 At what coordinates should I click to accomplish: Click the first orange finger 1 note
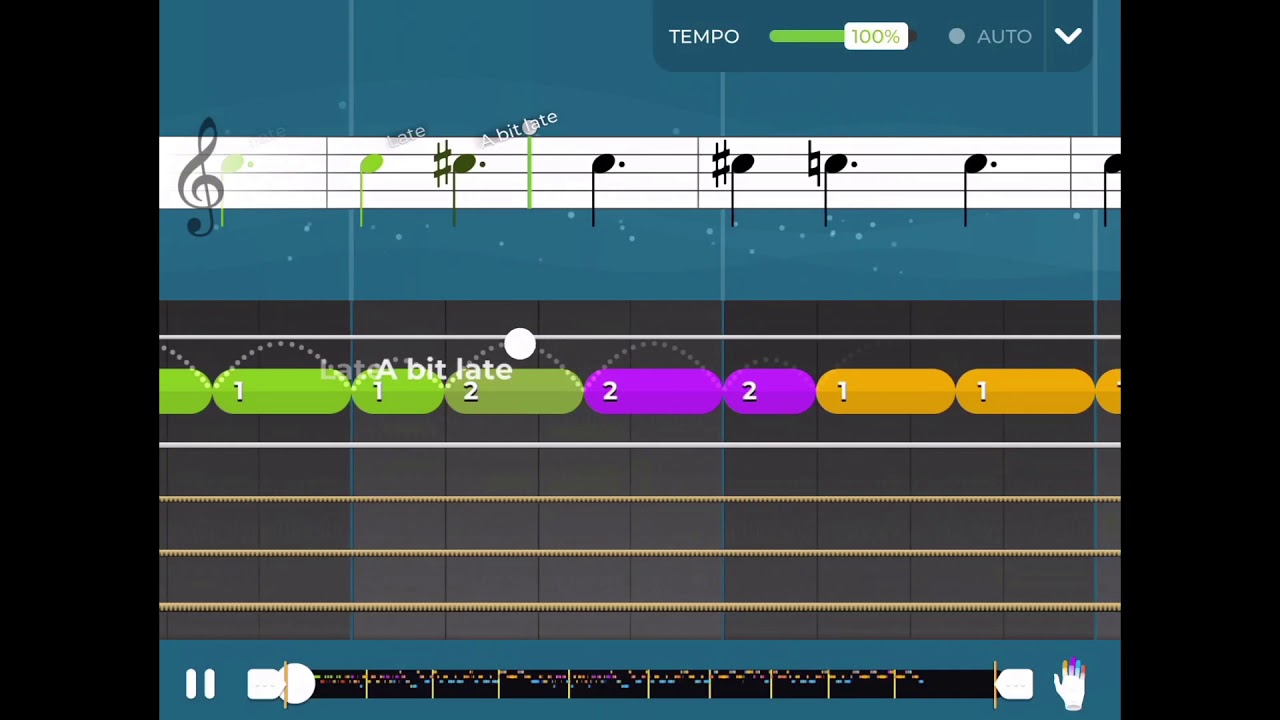click(x=886, y=391)
